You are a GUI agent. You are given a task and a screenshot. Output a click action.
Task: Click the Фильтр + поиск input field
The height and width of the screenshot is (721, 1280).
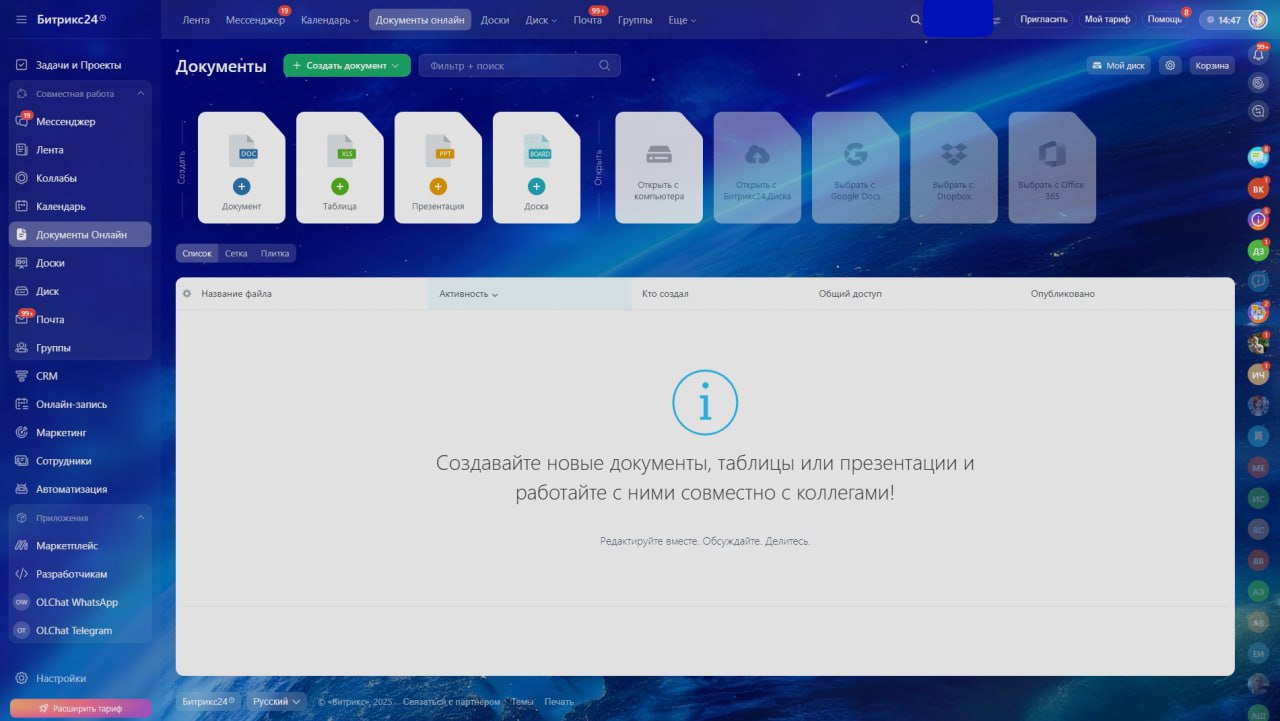tap(510, 66)
